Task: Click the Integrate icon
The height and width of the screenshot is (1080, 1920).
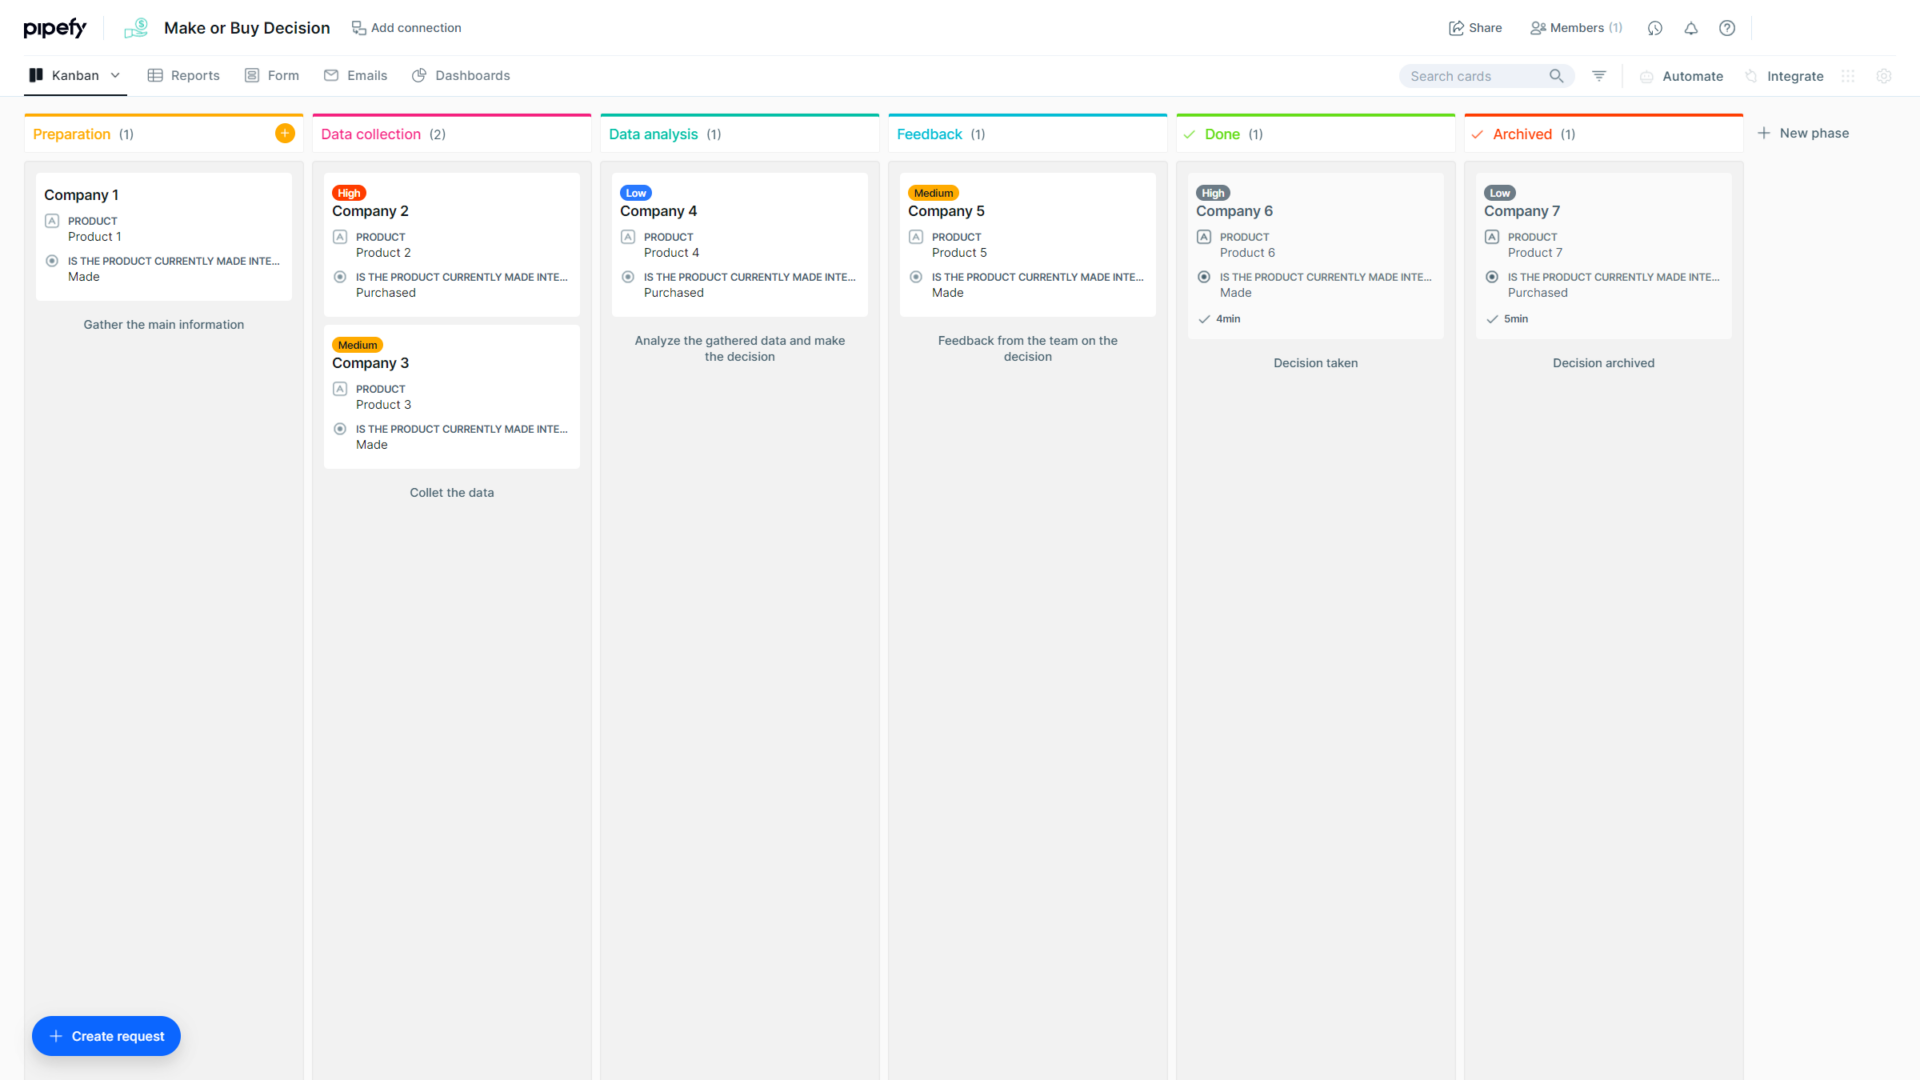Action: [x=1750, y=76]
